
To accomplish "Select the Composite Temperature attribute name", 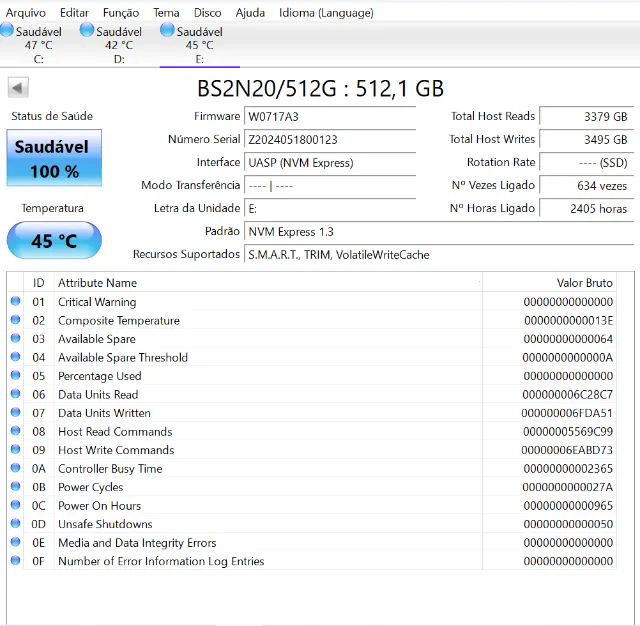I will click(x=119, y=321).
